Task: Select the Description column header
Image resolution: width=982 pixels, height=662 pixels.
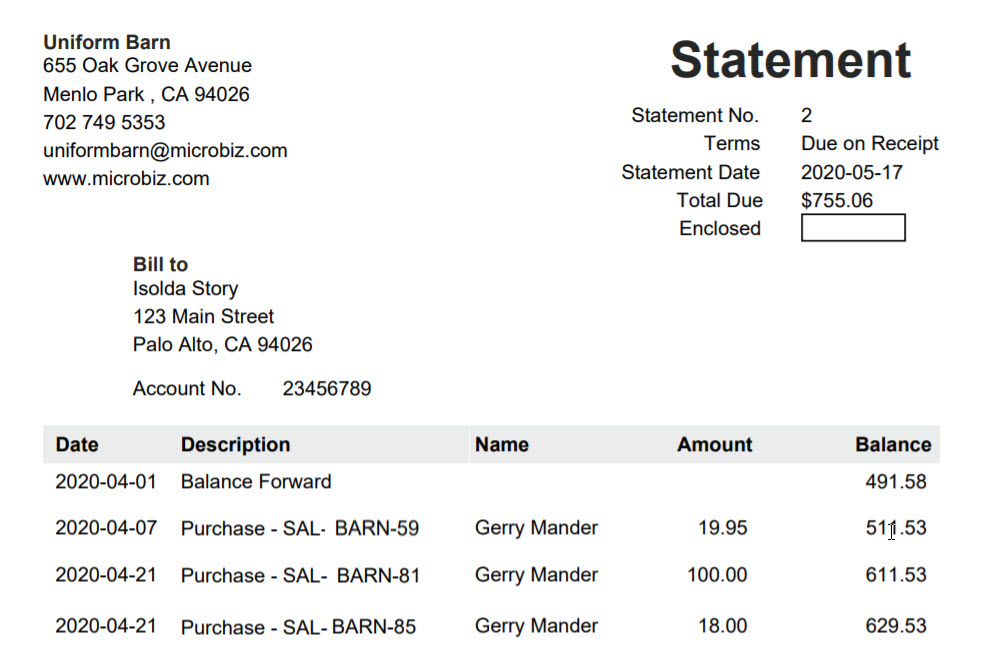Action: [235, 444]
